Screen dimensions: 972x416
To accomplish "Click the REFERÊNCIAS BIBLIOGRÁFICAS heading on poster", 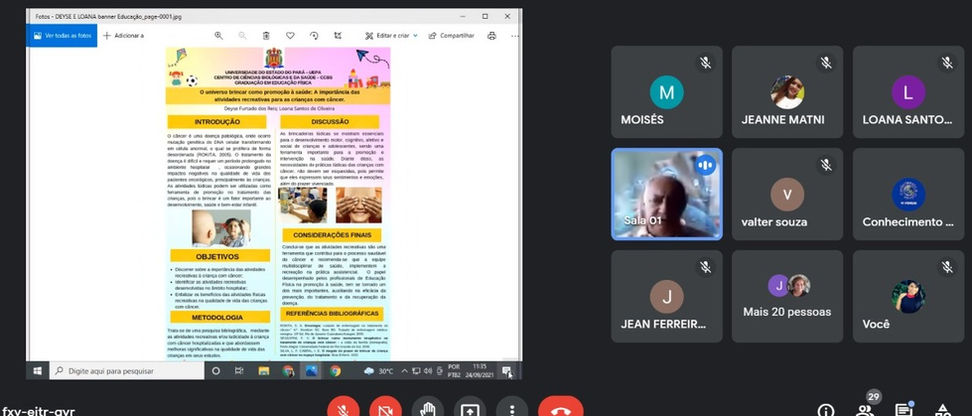I will point(332,314).
